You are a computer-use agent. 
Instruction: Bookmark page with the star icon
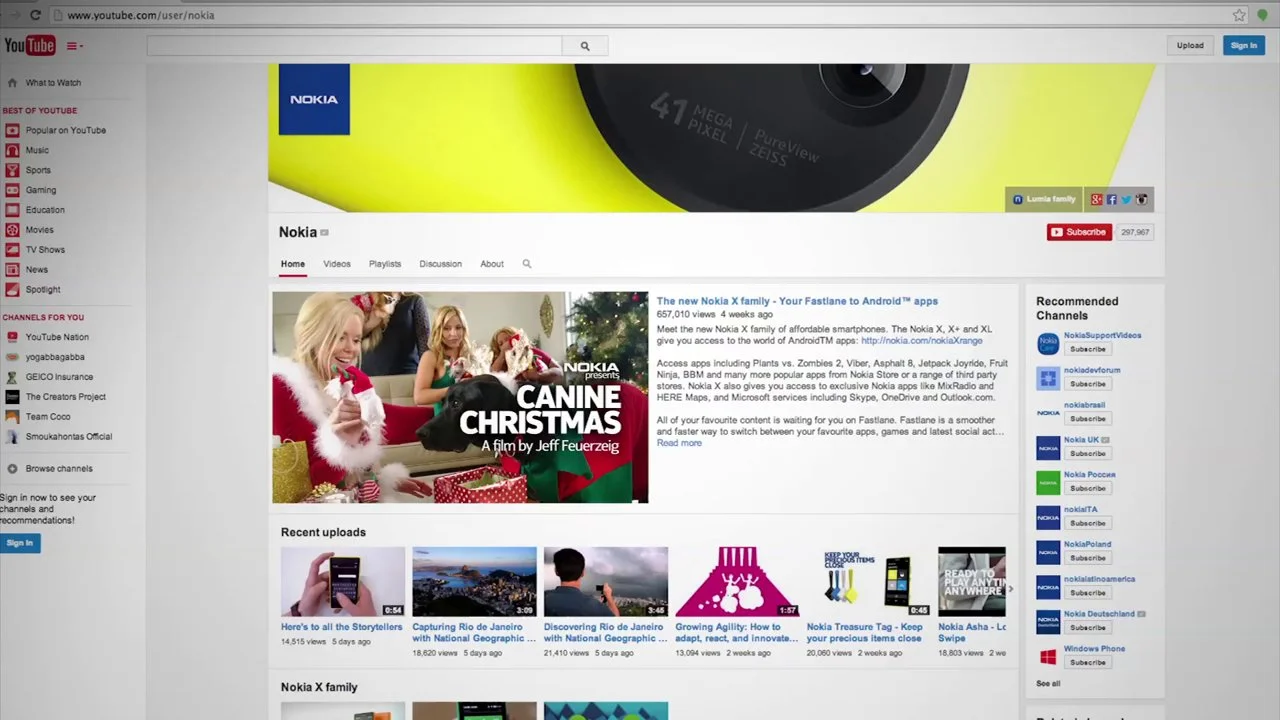(1239, 15)
